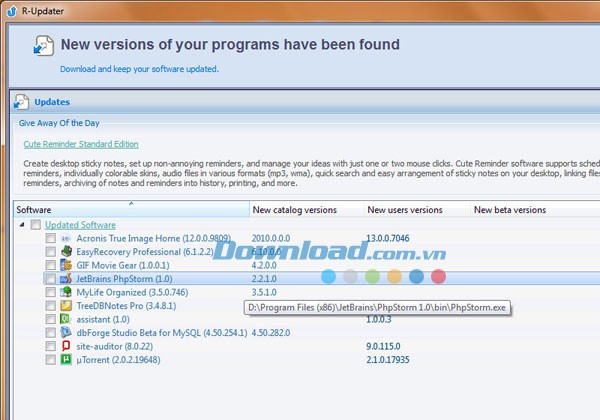600x420 pixels.
Task: Check the JetBrains PhpStorm checkbox
Action: click(51, 278)
